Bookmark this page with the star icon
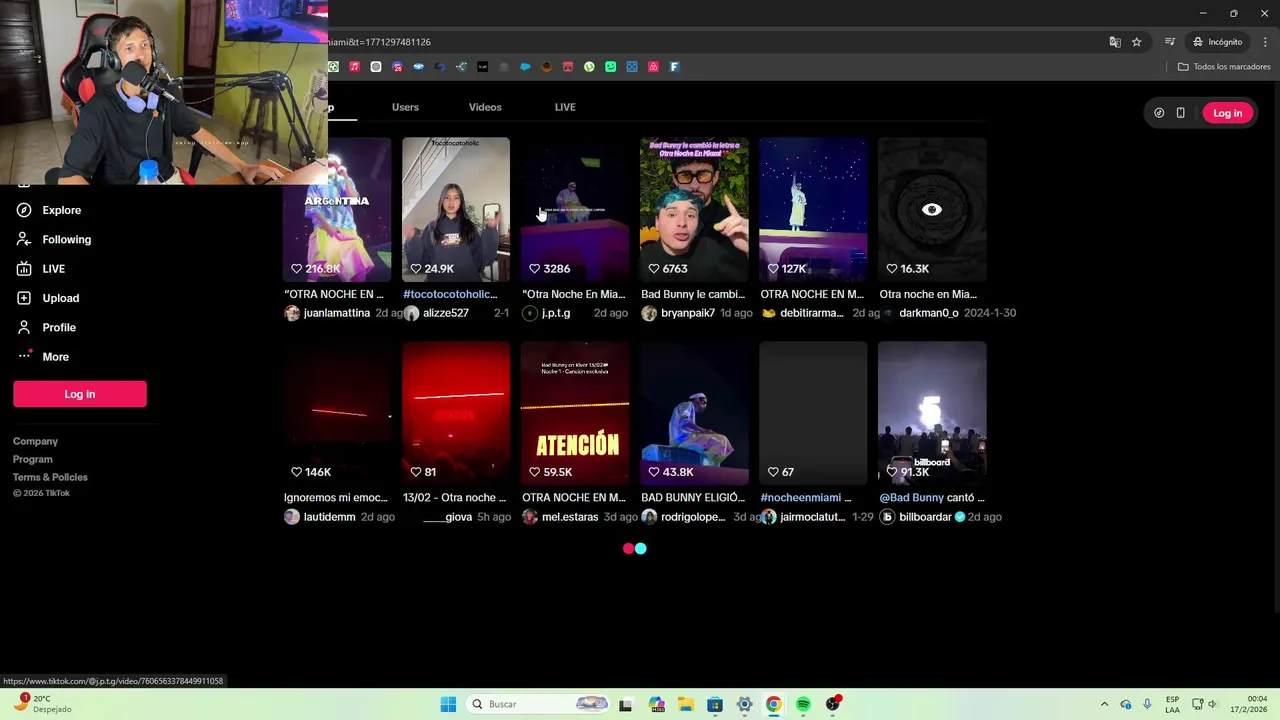Viewport: 1280px width, 720px height. coord(1137,42)
